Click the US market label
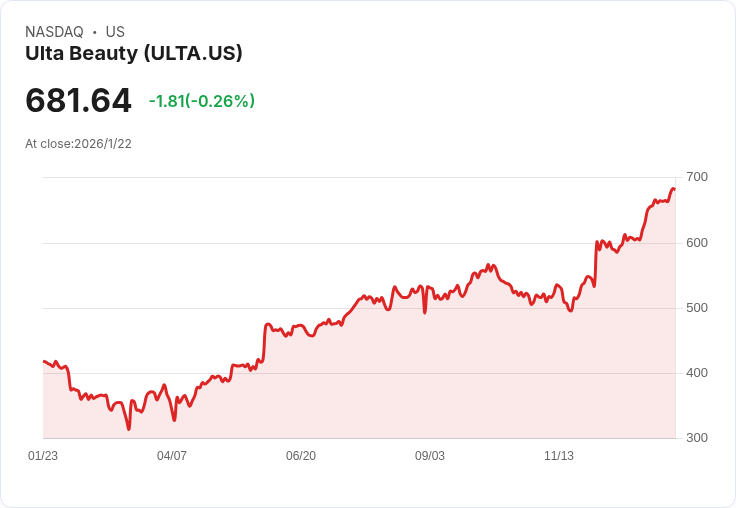The height and width of the screenshot is (508, 736). [115, 32]
